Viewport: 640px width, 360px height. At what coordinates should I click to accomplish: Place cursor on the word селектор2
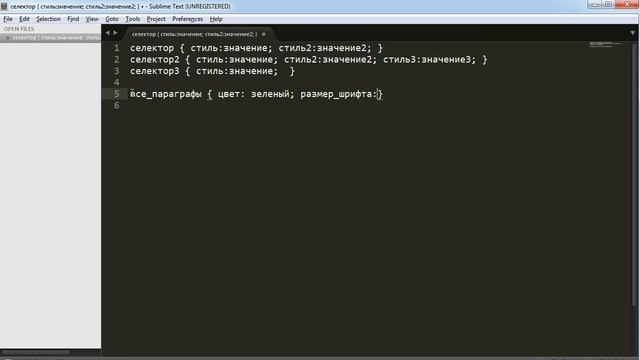tap(155, 60)
